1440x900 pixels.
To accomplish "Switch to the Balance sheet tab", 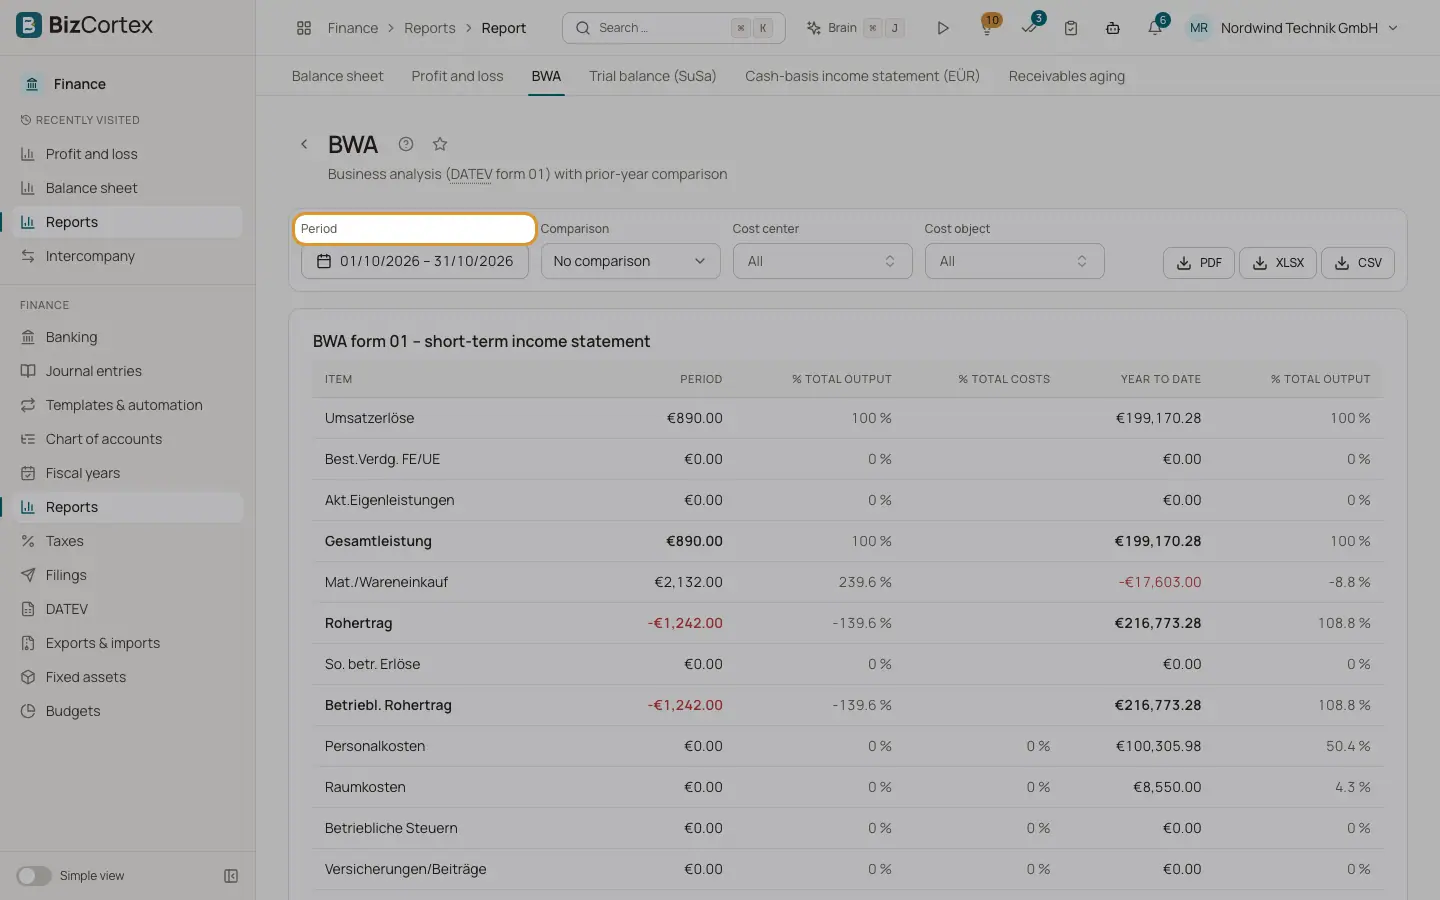I will pyautogui.click(x=337, y=76).
